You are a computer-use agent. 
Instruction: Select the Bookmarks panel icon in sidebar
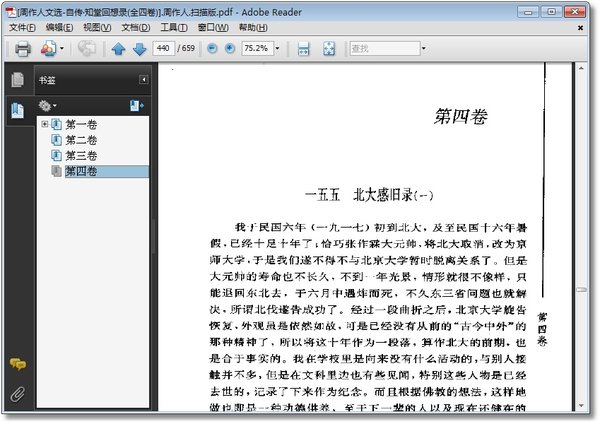coord(18,111)
